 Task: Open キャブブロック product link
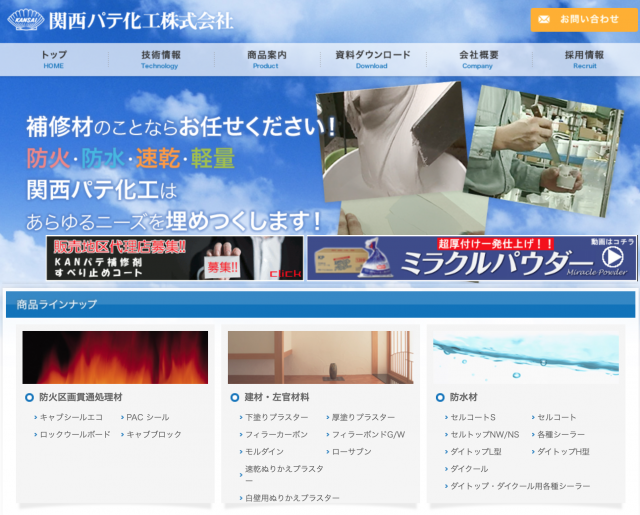pos(154,435)
